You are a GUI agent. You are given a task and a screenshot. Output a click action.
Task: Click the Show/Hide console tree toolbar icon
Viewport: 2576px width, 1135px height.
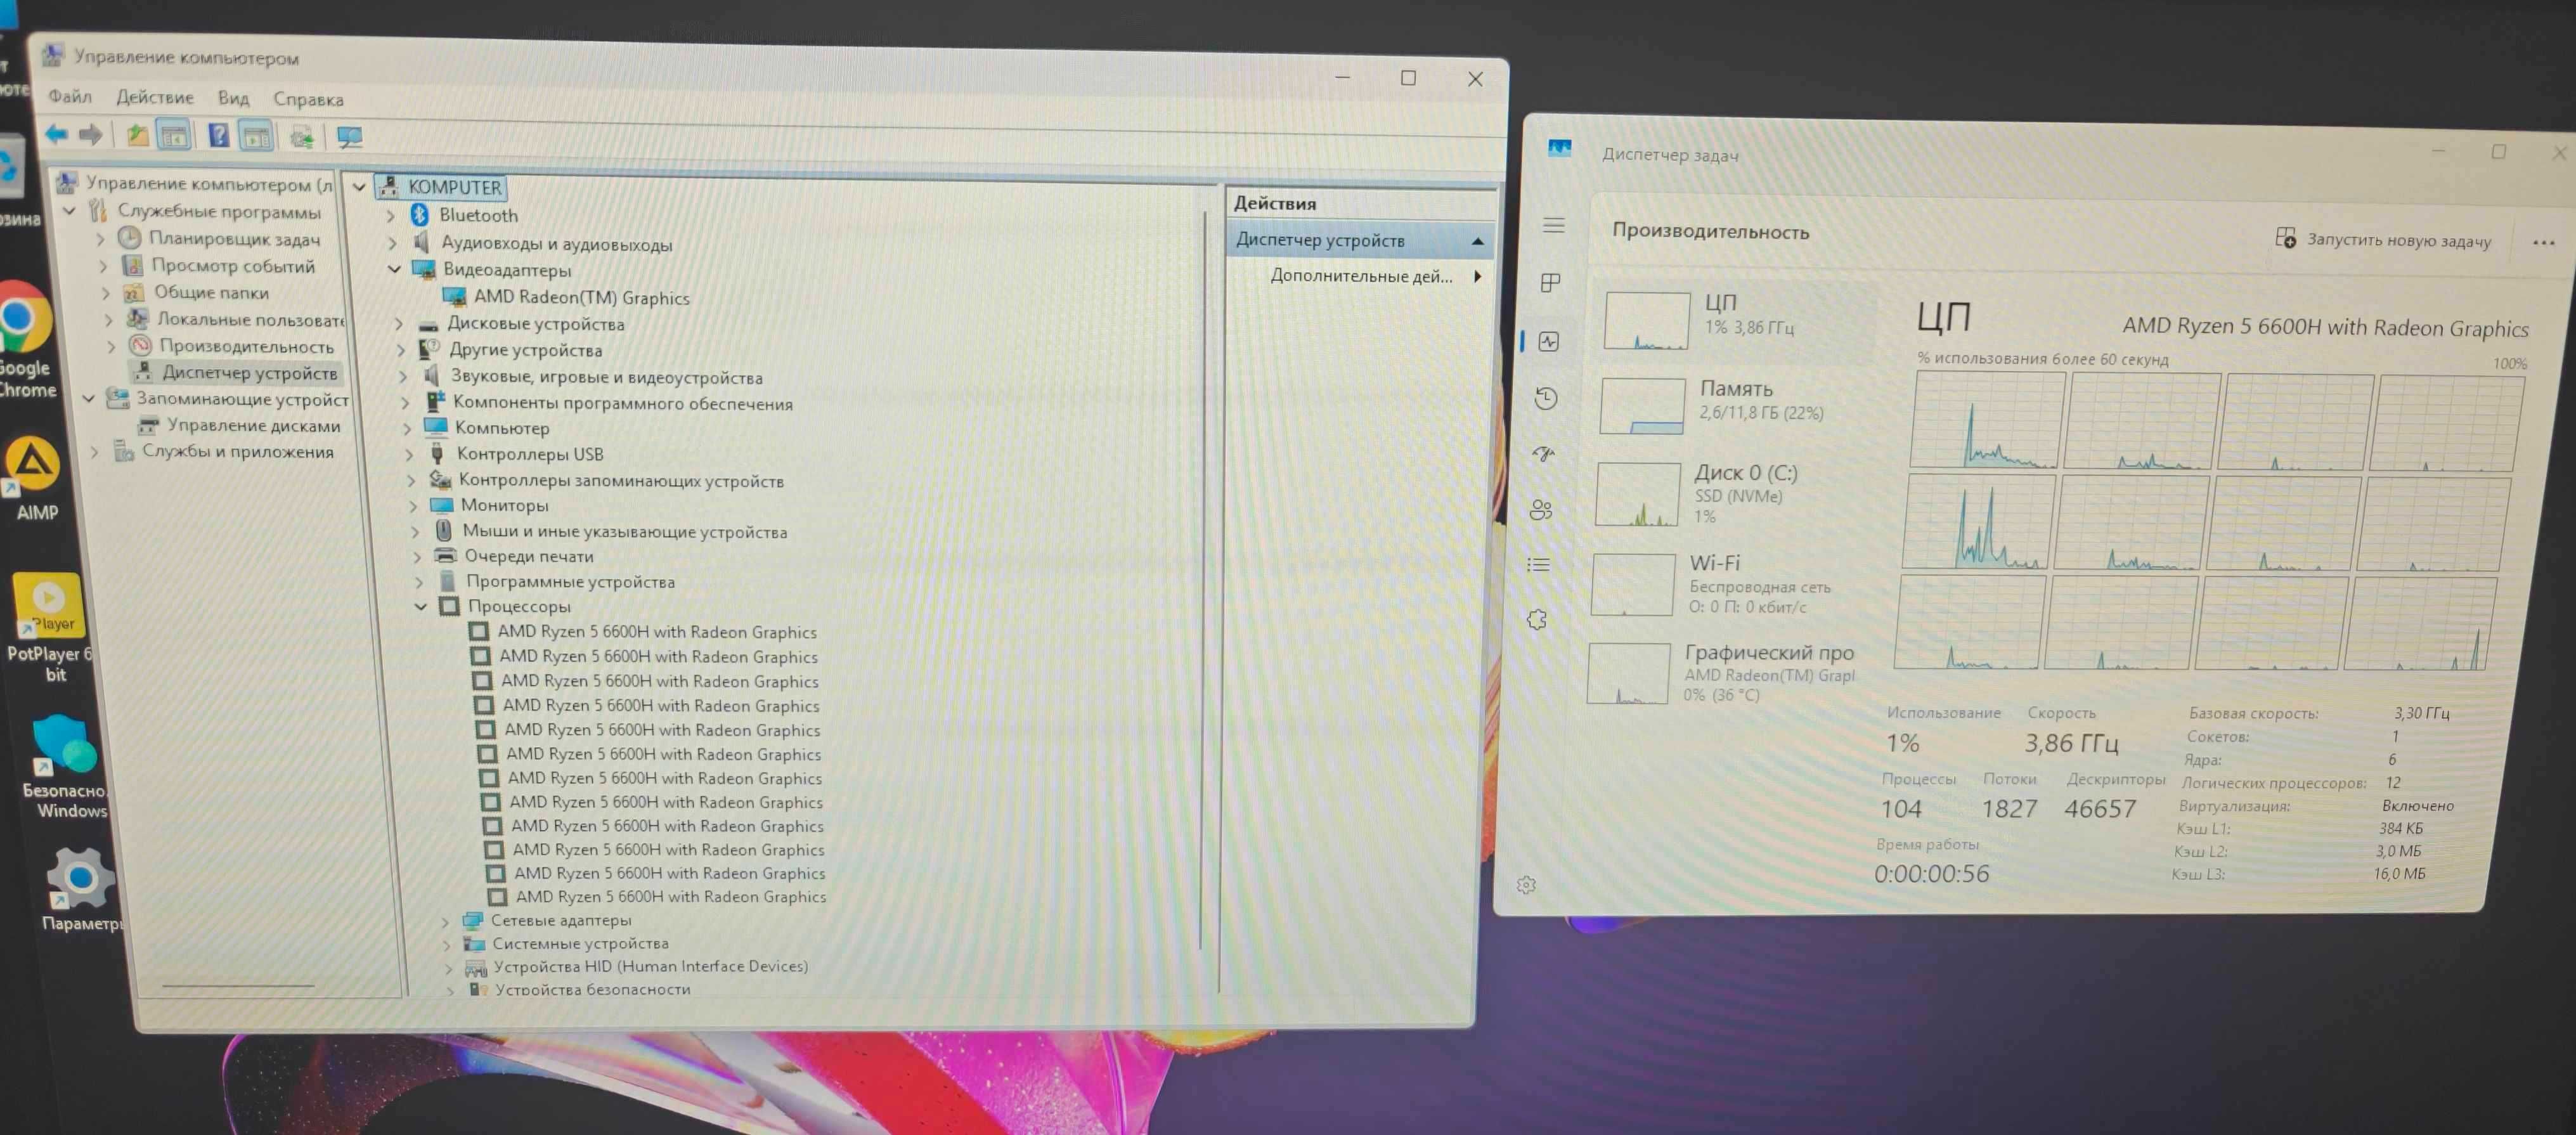pos(174,135)
